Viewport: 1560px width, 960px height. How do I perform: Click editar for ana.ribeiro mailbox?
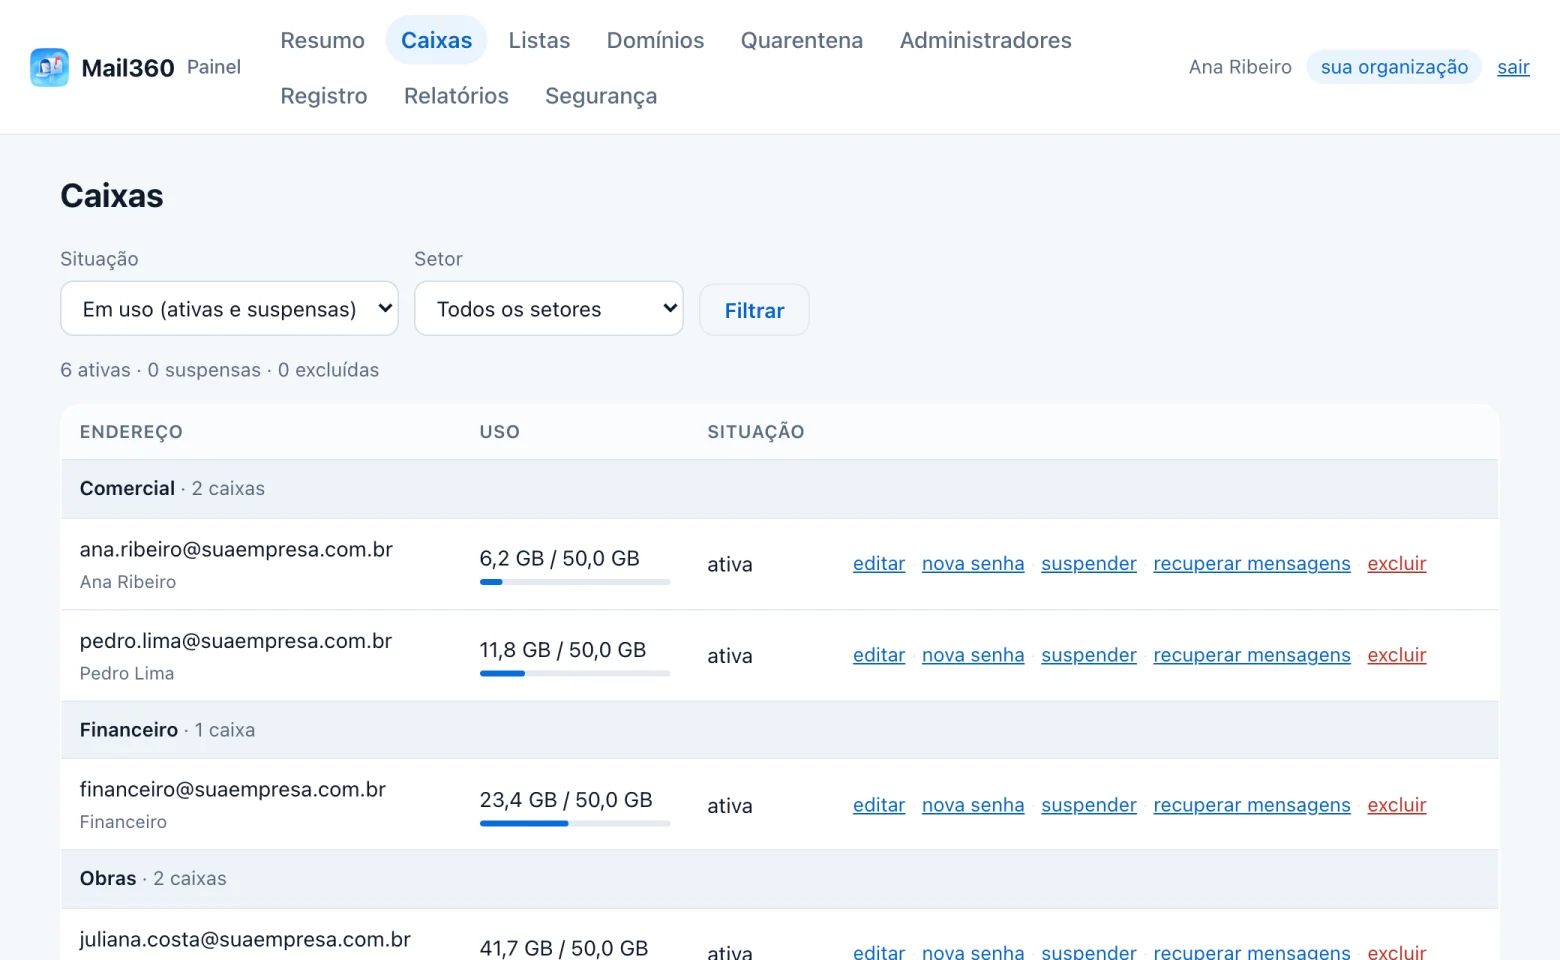click(879, 563)
